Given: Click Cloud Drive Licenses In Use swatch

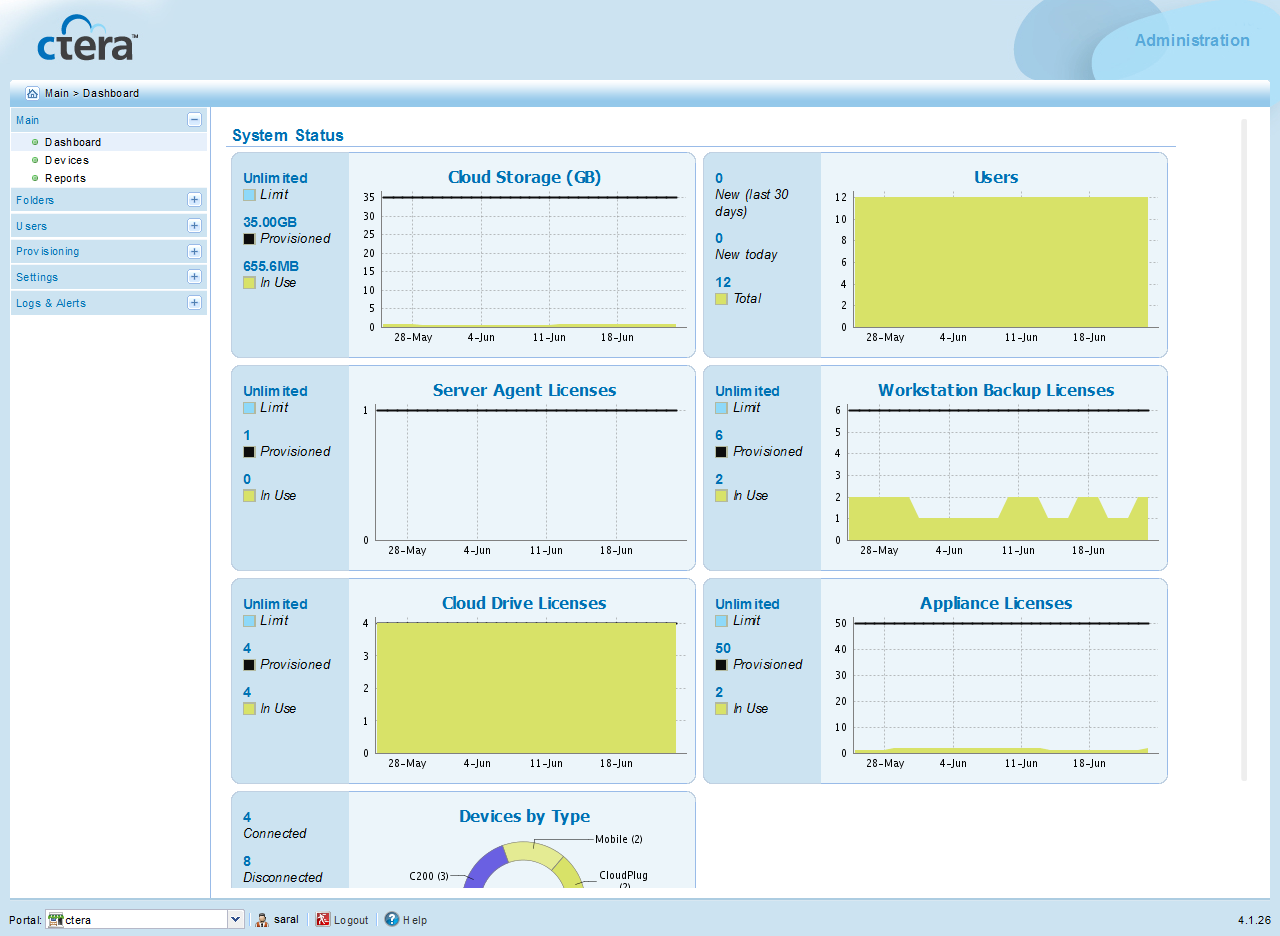Looking at the screenshot, I should (249, 709).
